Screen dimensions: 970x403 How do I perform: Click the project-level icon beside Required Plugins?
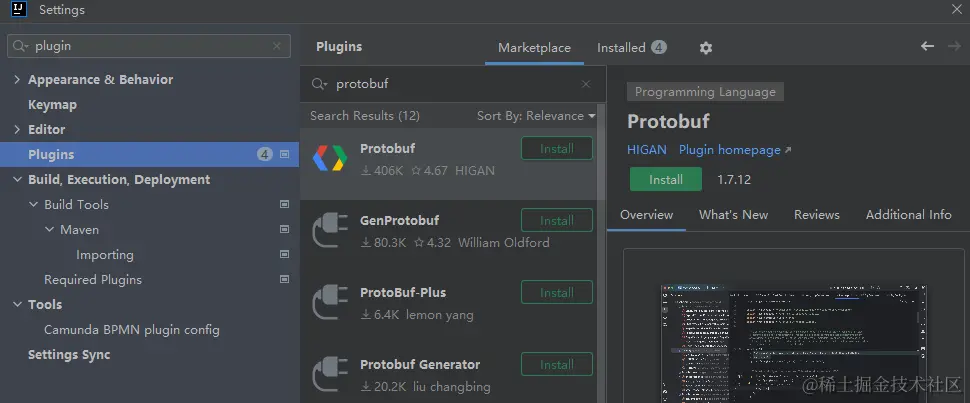285,279
